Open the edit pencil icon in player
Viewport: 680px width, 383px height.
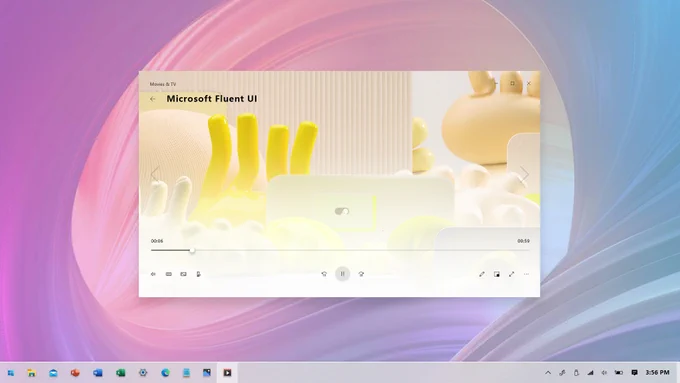pos(482,274)
